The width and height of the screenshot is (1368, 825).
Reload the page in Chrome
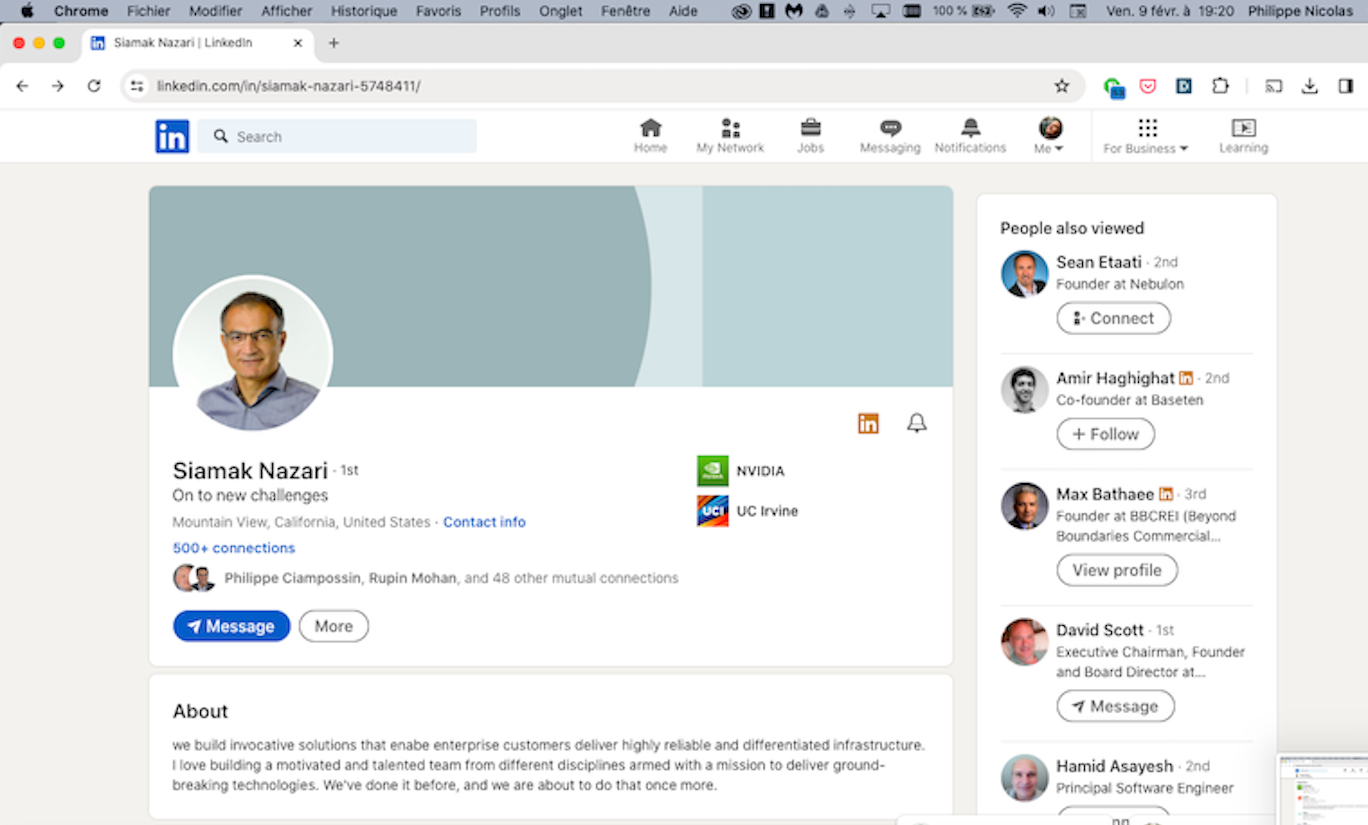point(94,86)
